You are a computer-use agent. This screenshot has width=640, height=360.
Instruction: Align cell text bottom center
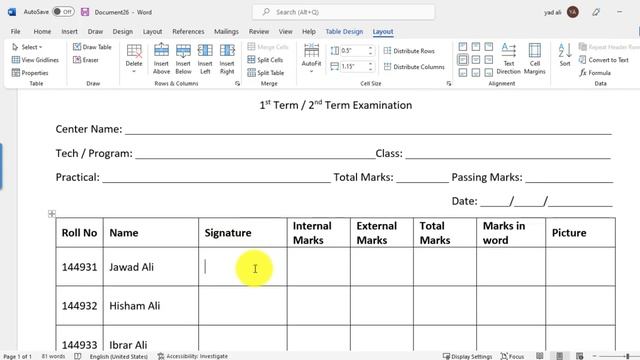(x=476, y=73)
